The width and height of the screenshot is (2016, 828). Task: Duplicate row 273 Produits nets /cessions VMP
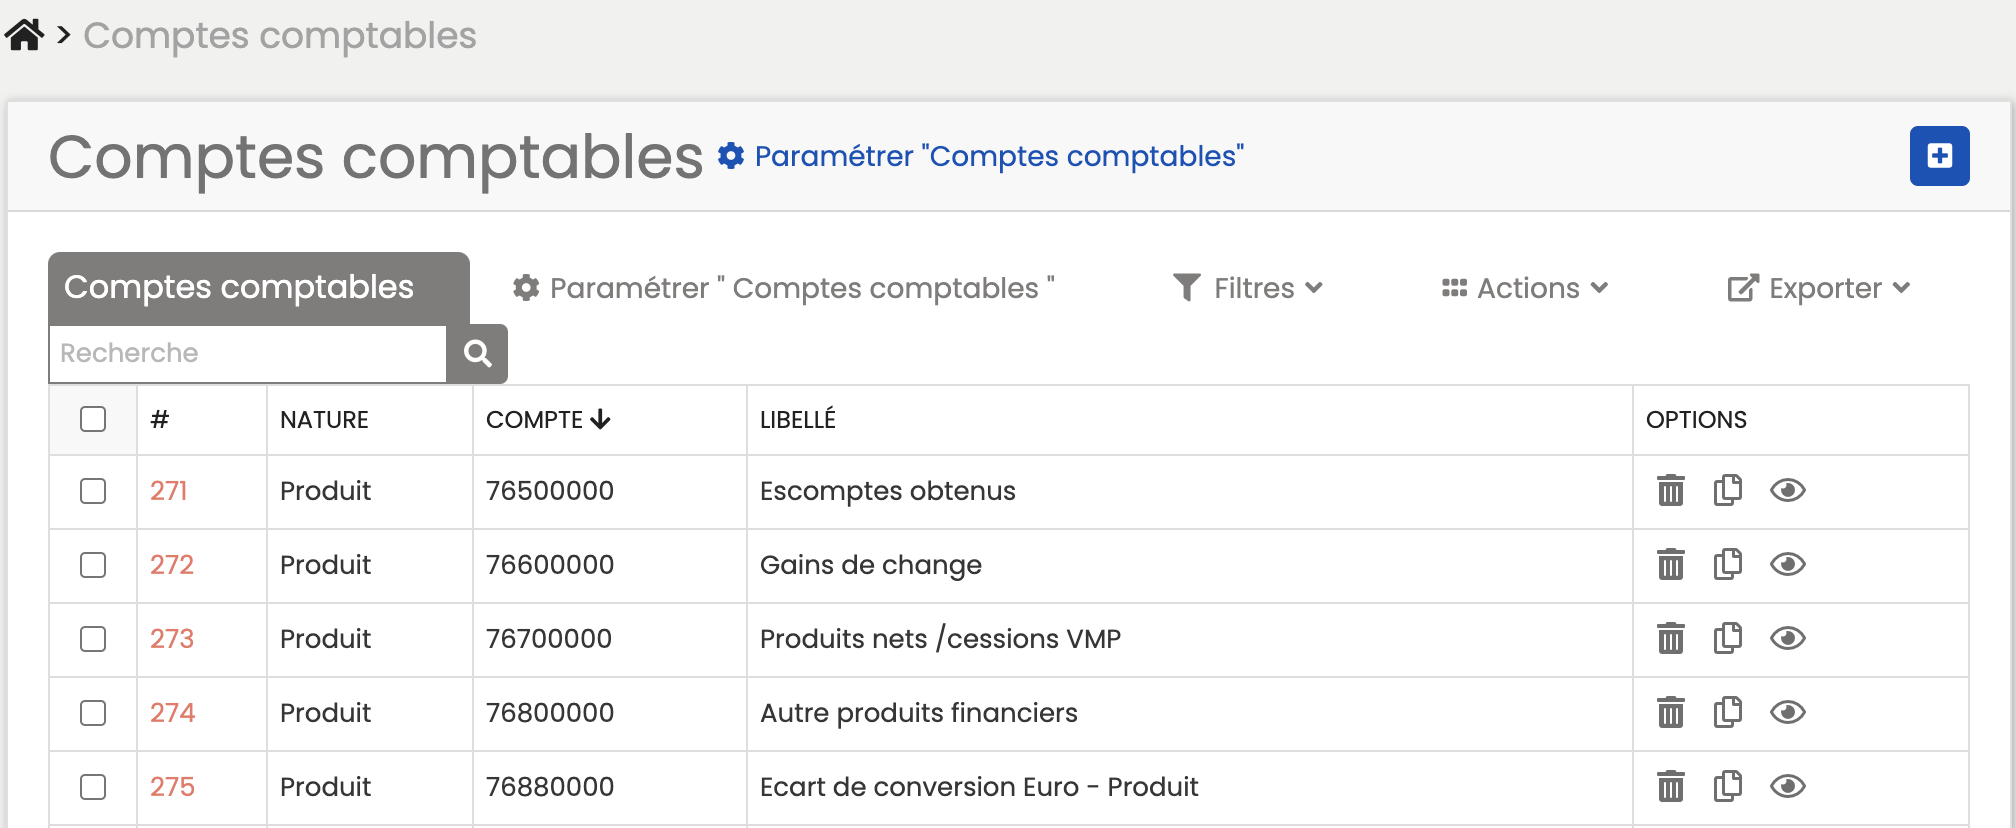[1728, 639]
